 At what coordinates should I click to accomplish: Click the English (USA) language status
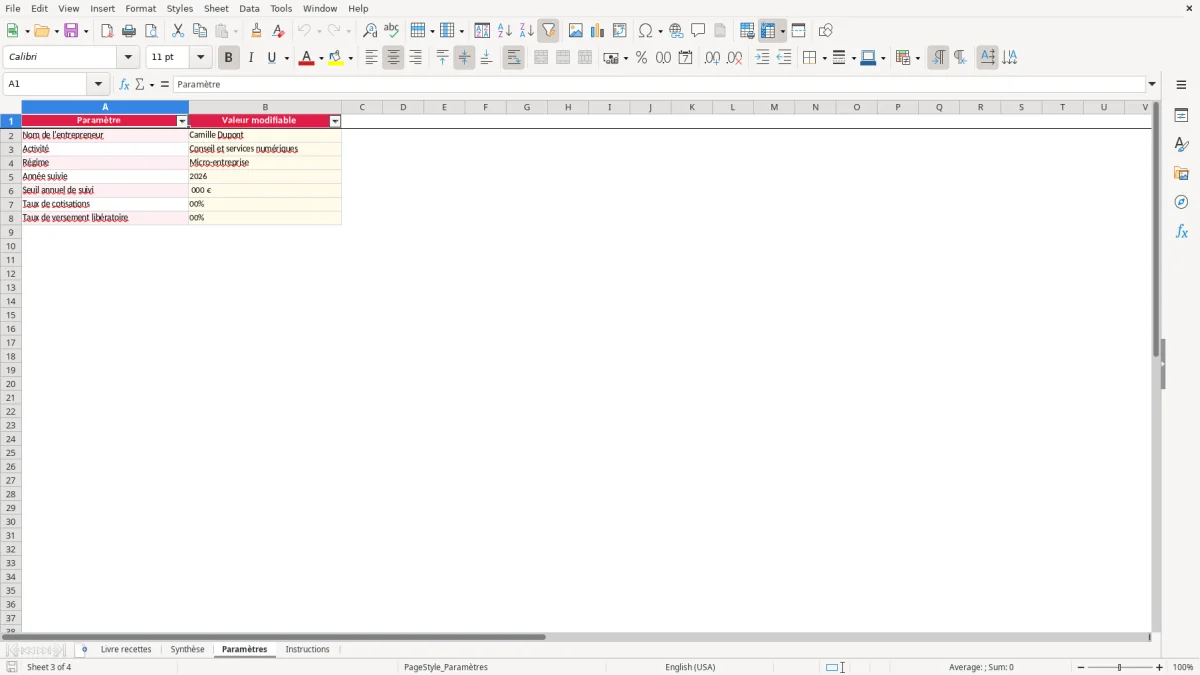[690, 667]
